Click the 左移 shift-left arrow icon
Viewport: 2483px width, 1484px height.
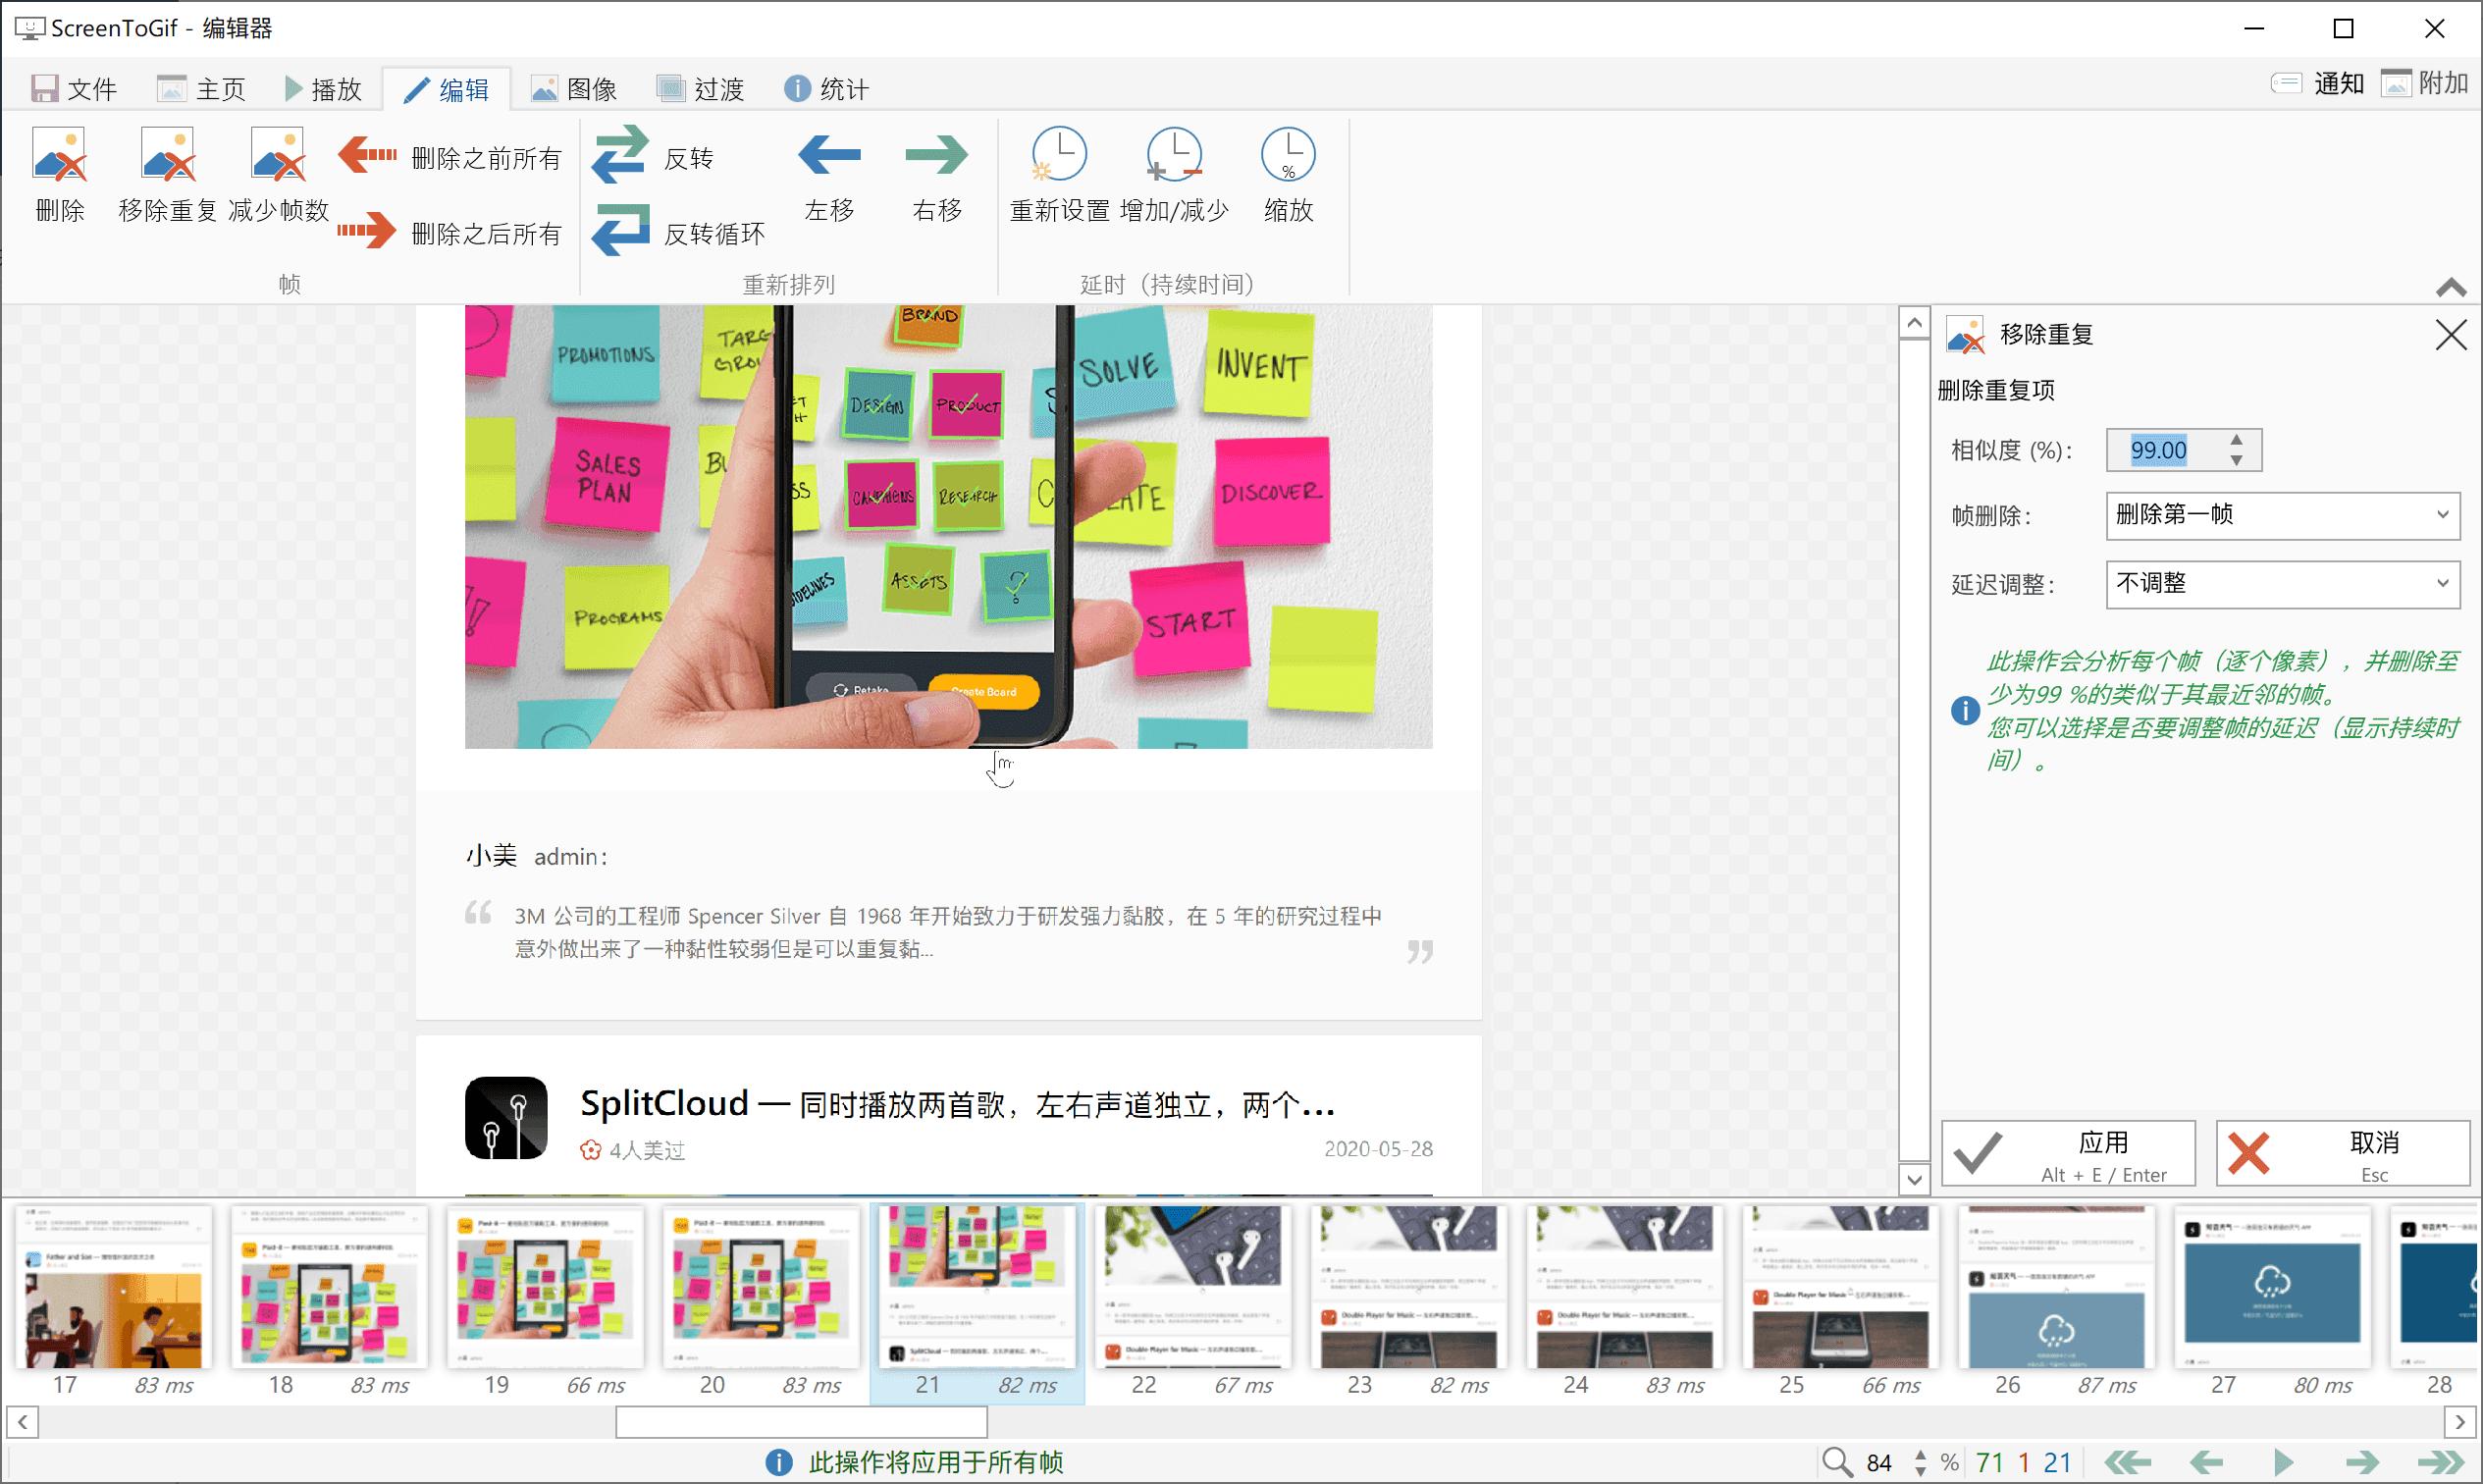coord(828,156)
